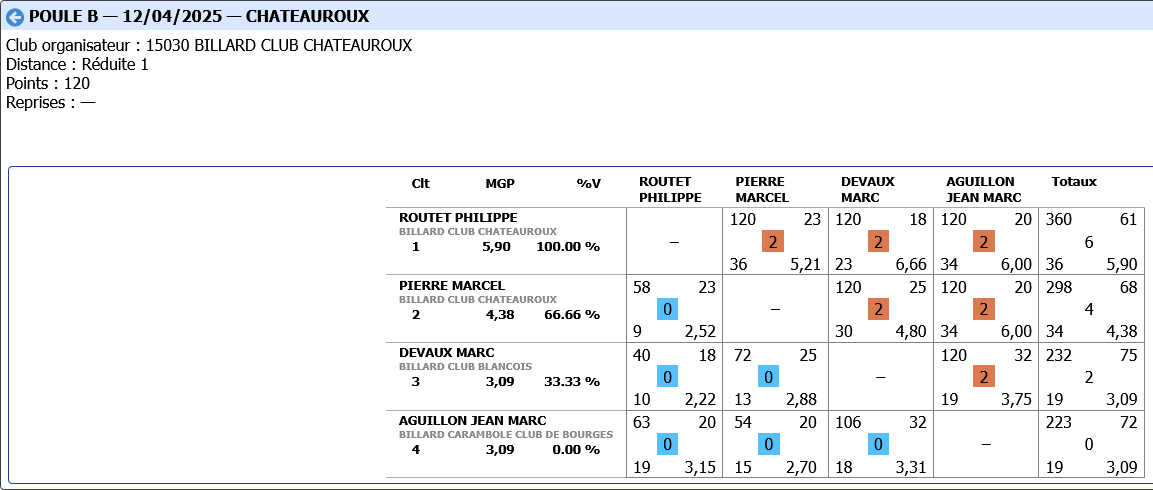
Task: Click orange 2 badge, Pierre Marcel versus Aguillon
Action: [x=984, y=309]
